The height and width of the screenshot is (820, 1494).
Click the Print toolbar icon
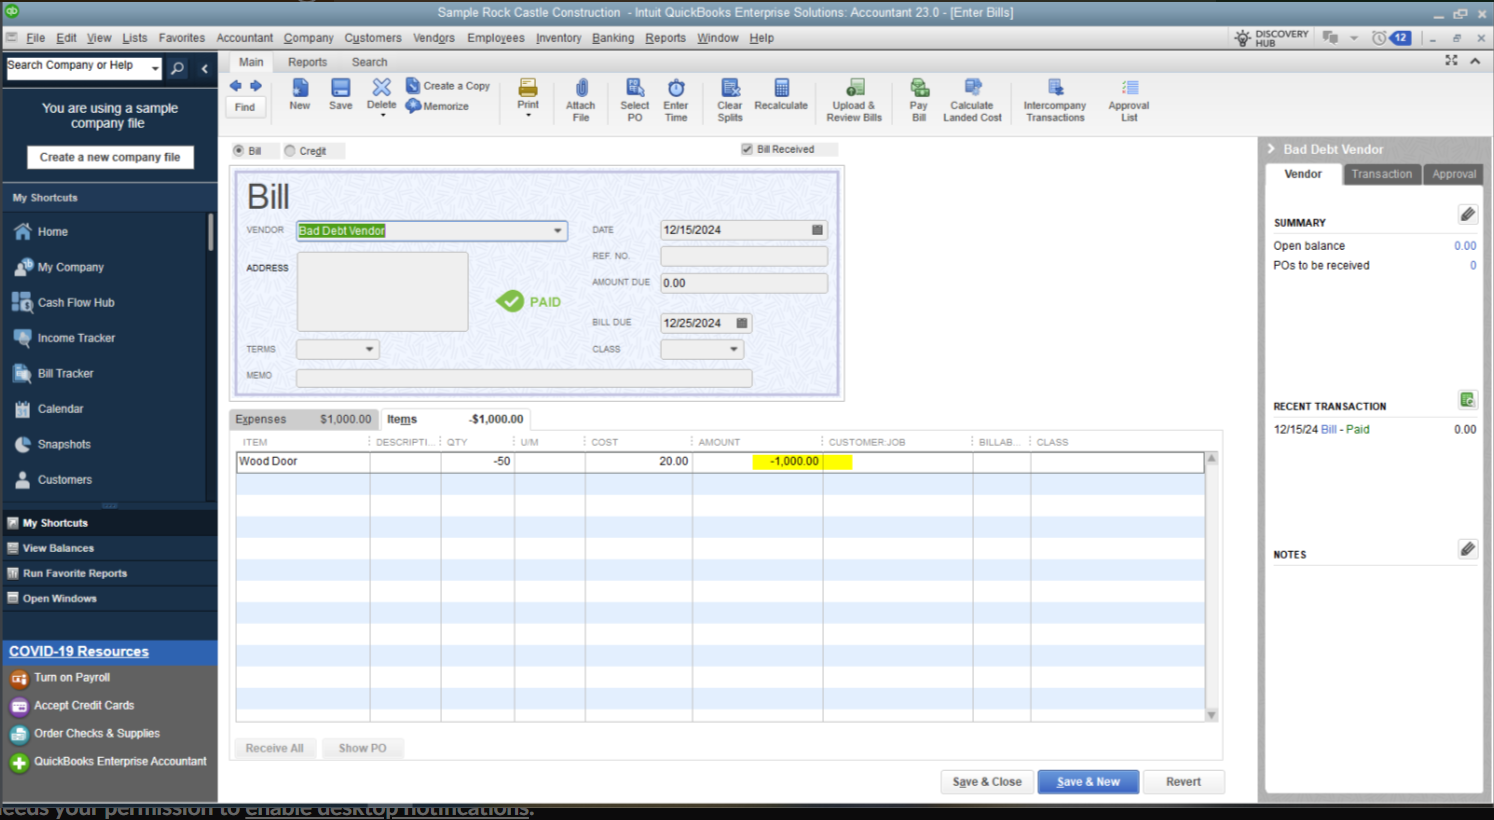pyautogui.click(x=528, y=88)
